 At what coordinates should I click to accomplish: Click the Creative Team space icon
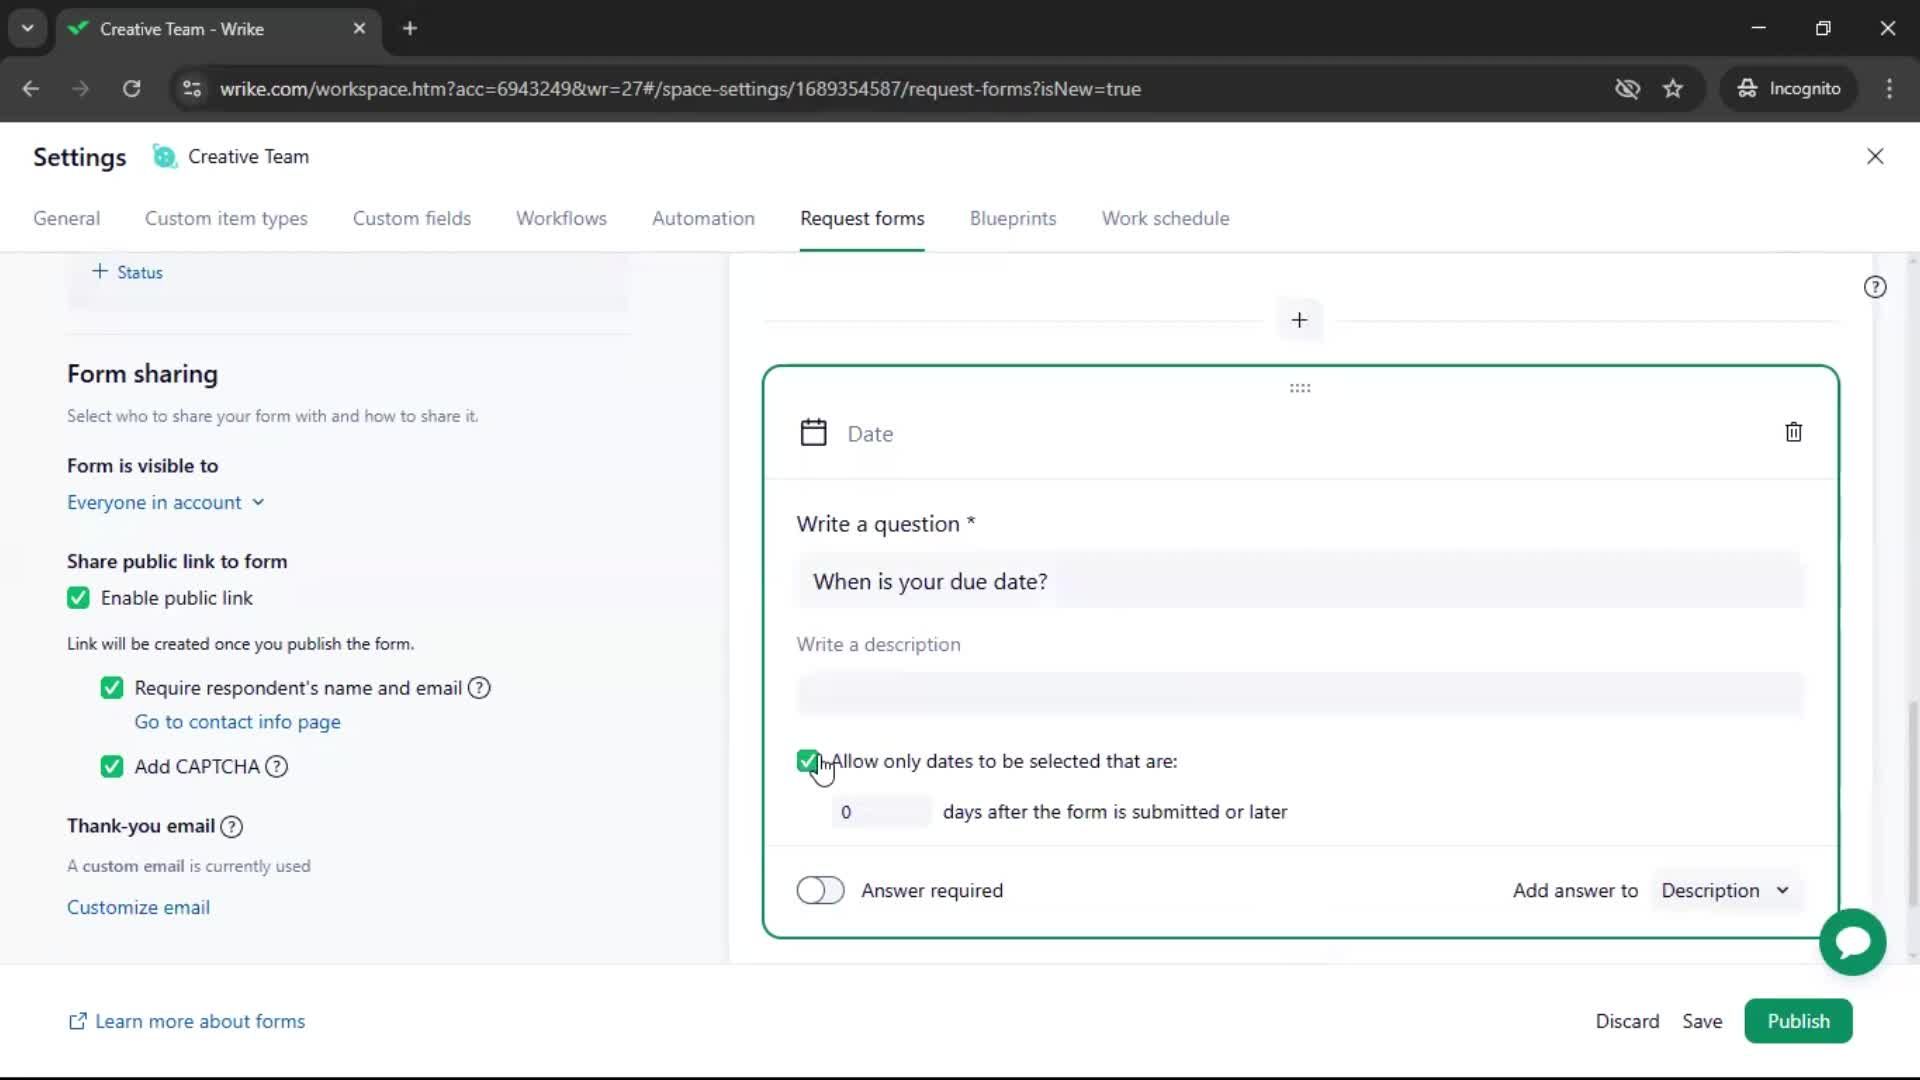pyautogui.click(x=164, y=156)
